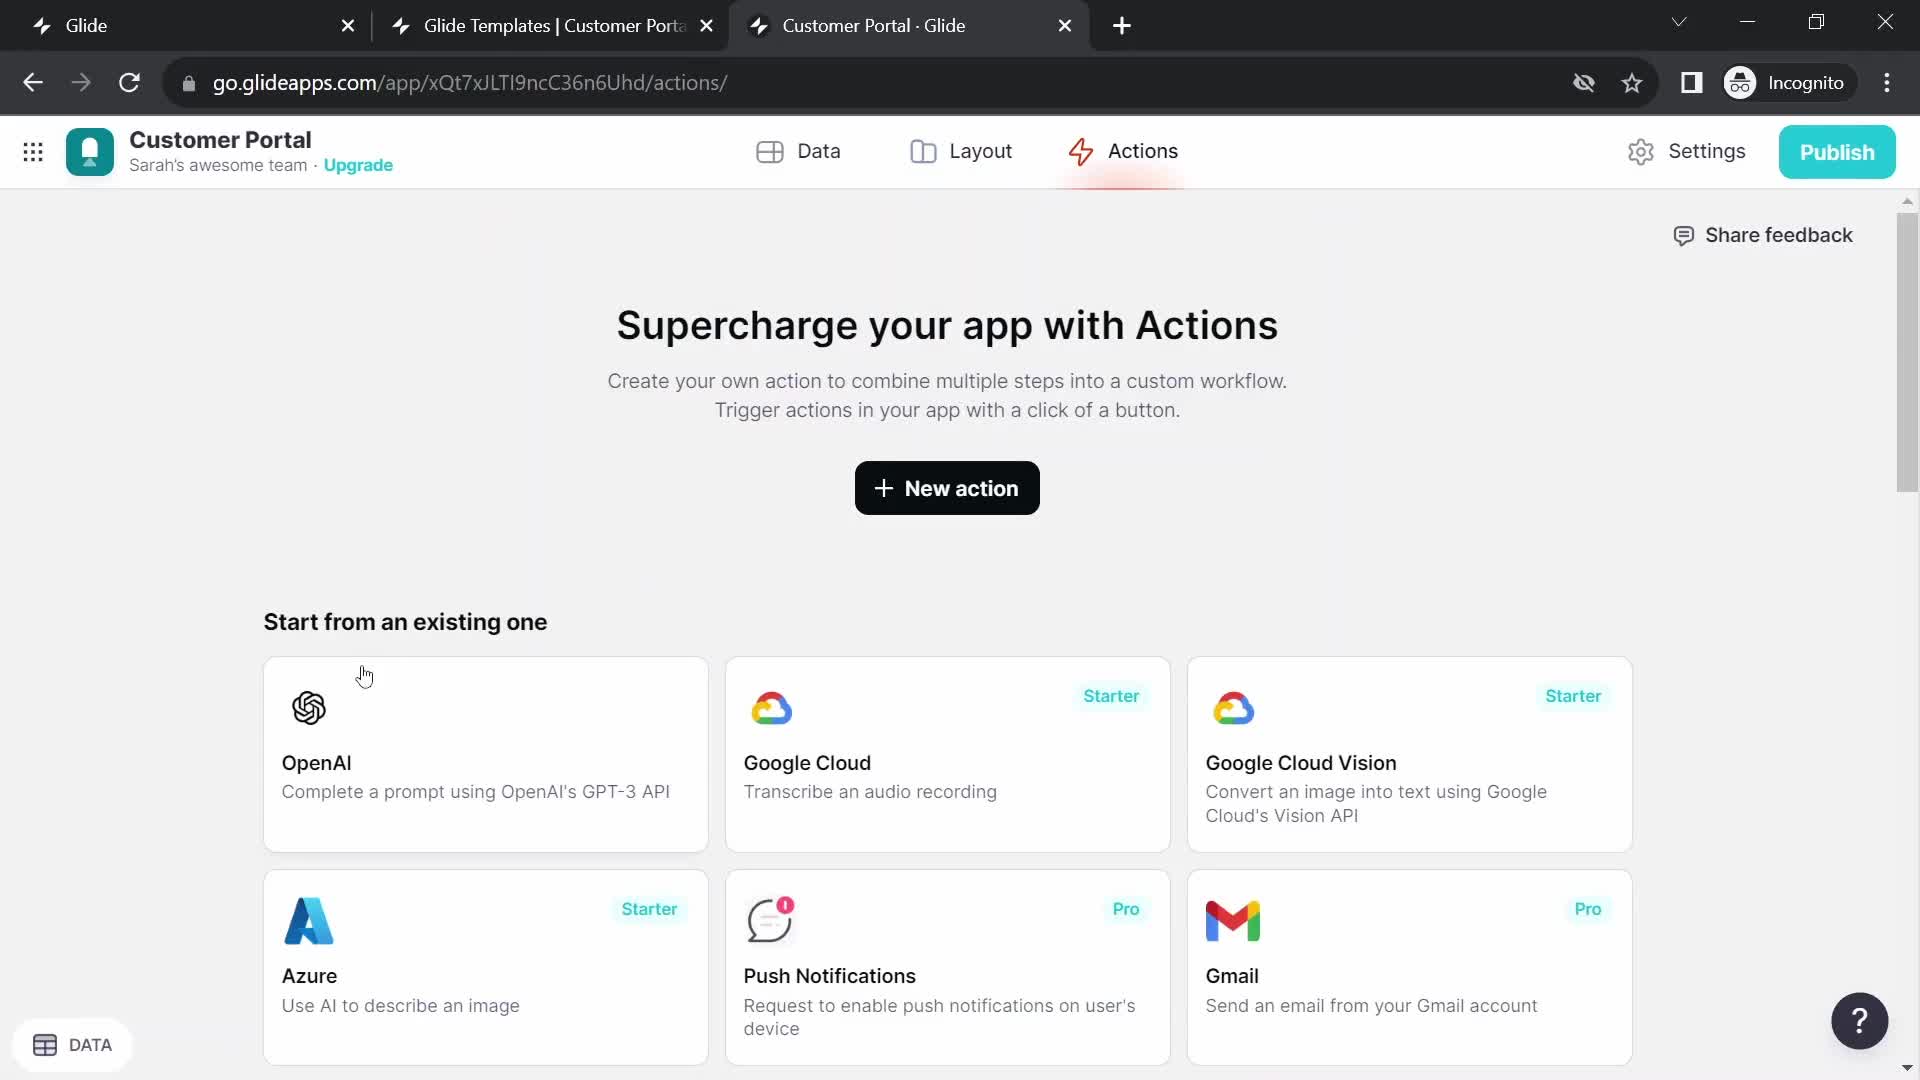The image size is (1920, 1080).
Task: Expand the Upgrade plan options
Action: (357, 164)
